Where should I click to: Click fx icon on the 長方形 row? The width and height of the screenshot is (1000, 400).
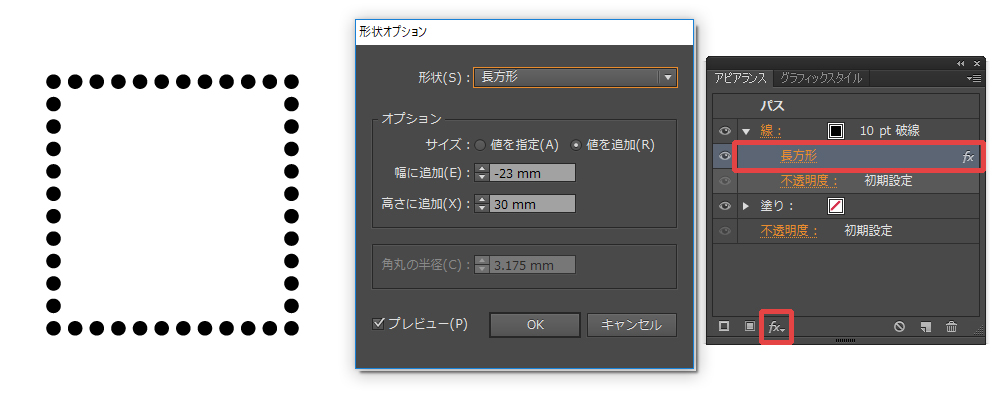[967, 157]
